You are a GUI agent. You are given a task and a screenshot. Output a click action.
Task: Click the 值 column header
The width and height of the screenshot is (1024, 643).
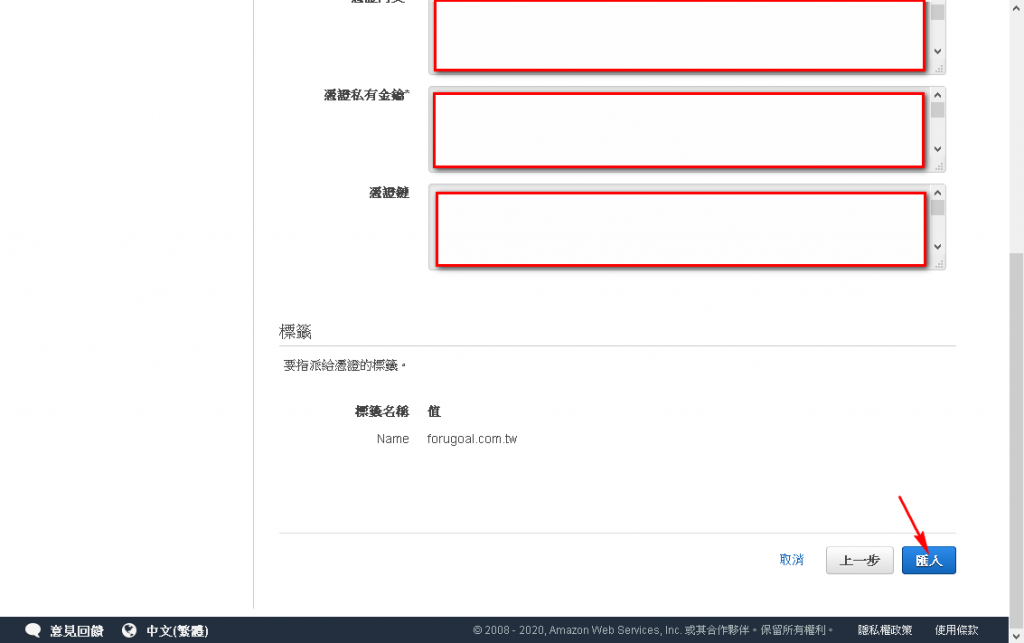(434, 411)
